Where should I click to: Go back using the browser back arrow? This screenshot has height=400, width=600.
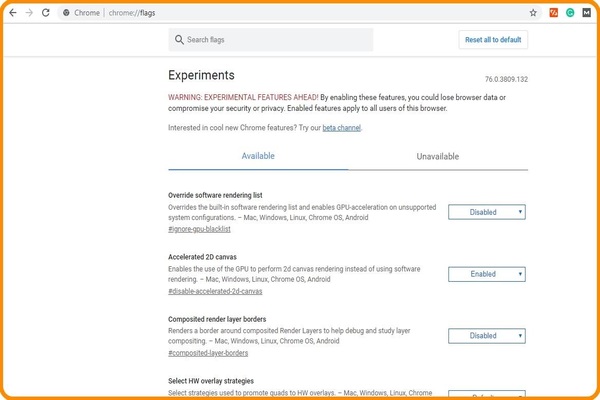point(13,13)
